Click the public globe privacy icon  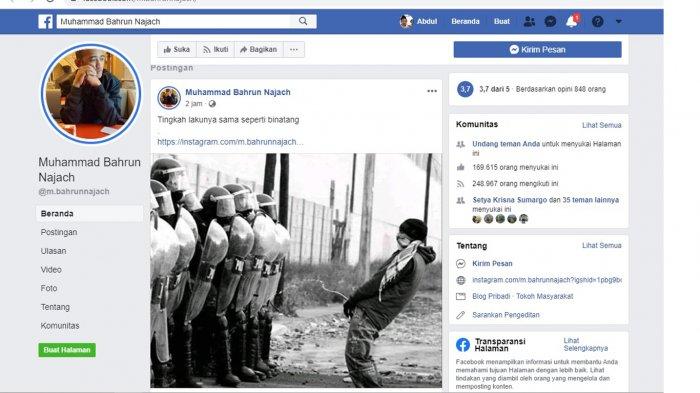tap(212, 104)
